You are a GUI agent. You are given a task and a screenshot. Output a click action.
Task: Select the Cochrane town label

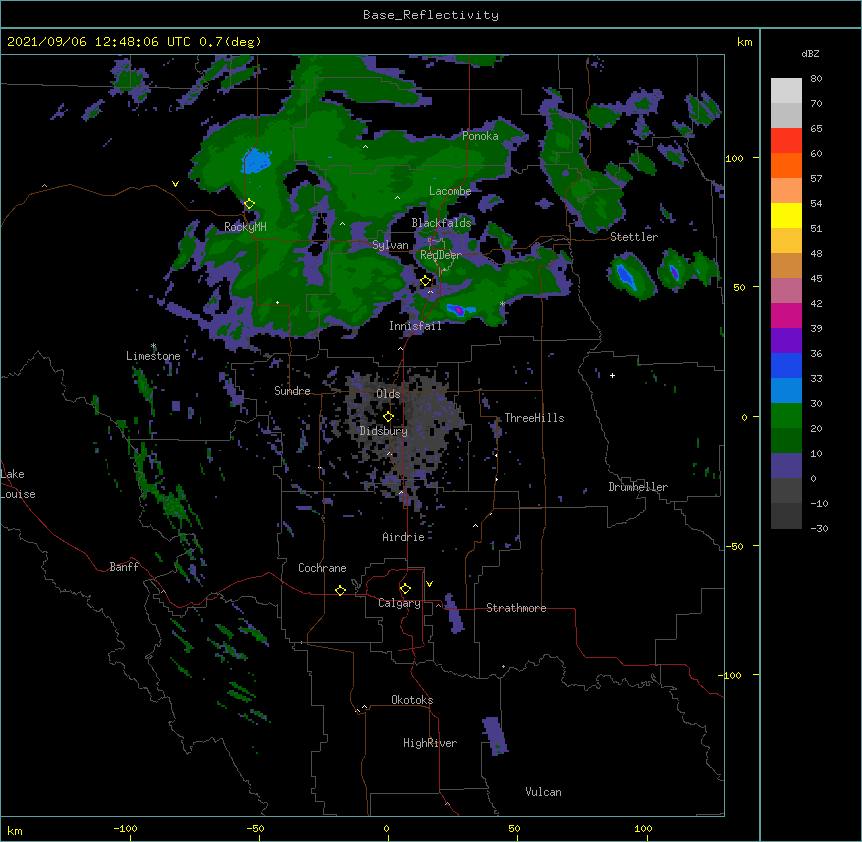(322, 568)
